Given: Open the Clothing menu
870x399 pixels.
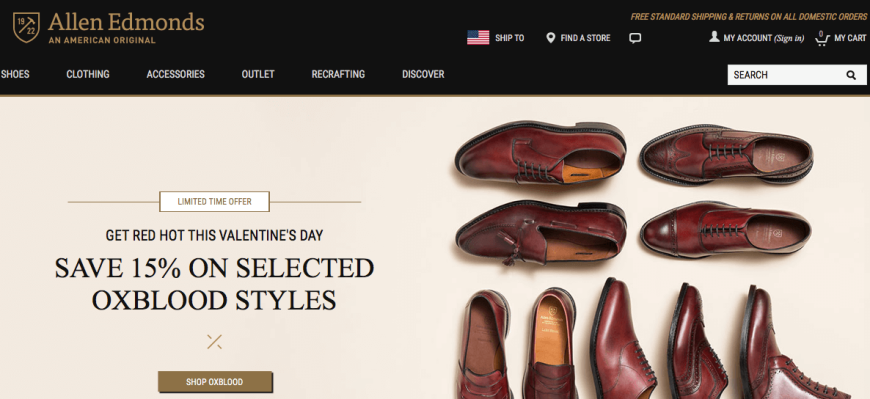Looking at the screenshot, I should coord(88,74).
